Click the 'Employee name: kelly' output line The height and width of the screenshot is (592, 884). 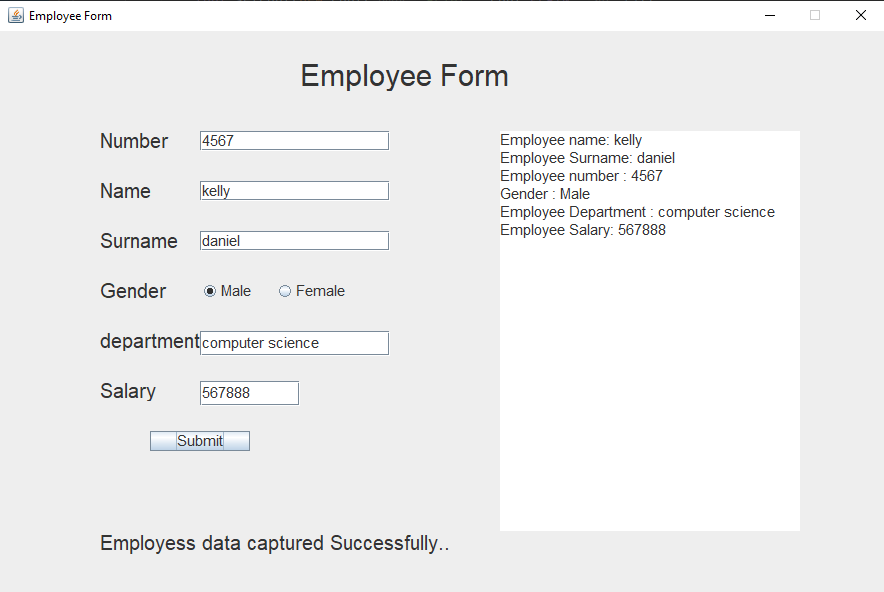point(571,140)
